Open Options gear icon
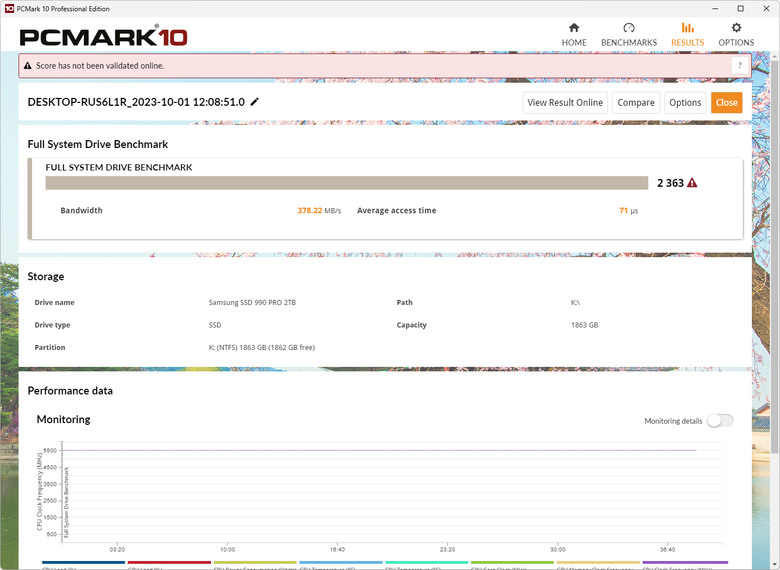The image size is (780, 570). (736, 27)
